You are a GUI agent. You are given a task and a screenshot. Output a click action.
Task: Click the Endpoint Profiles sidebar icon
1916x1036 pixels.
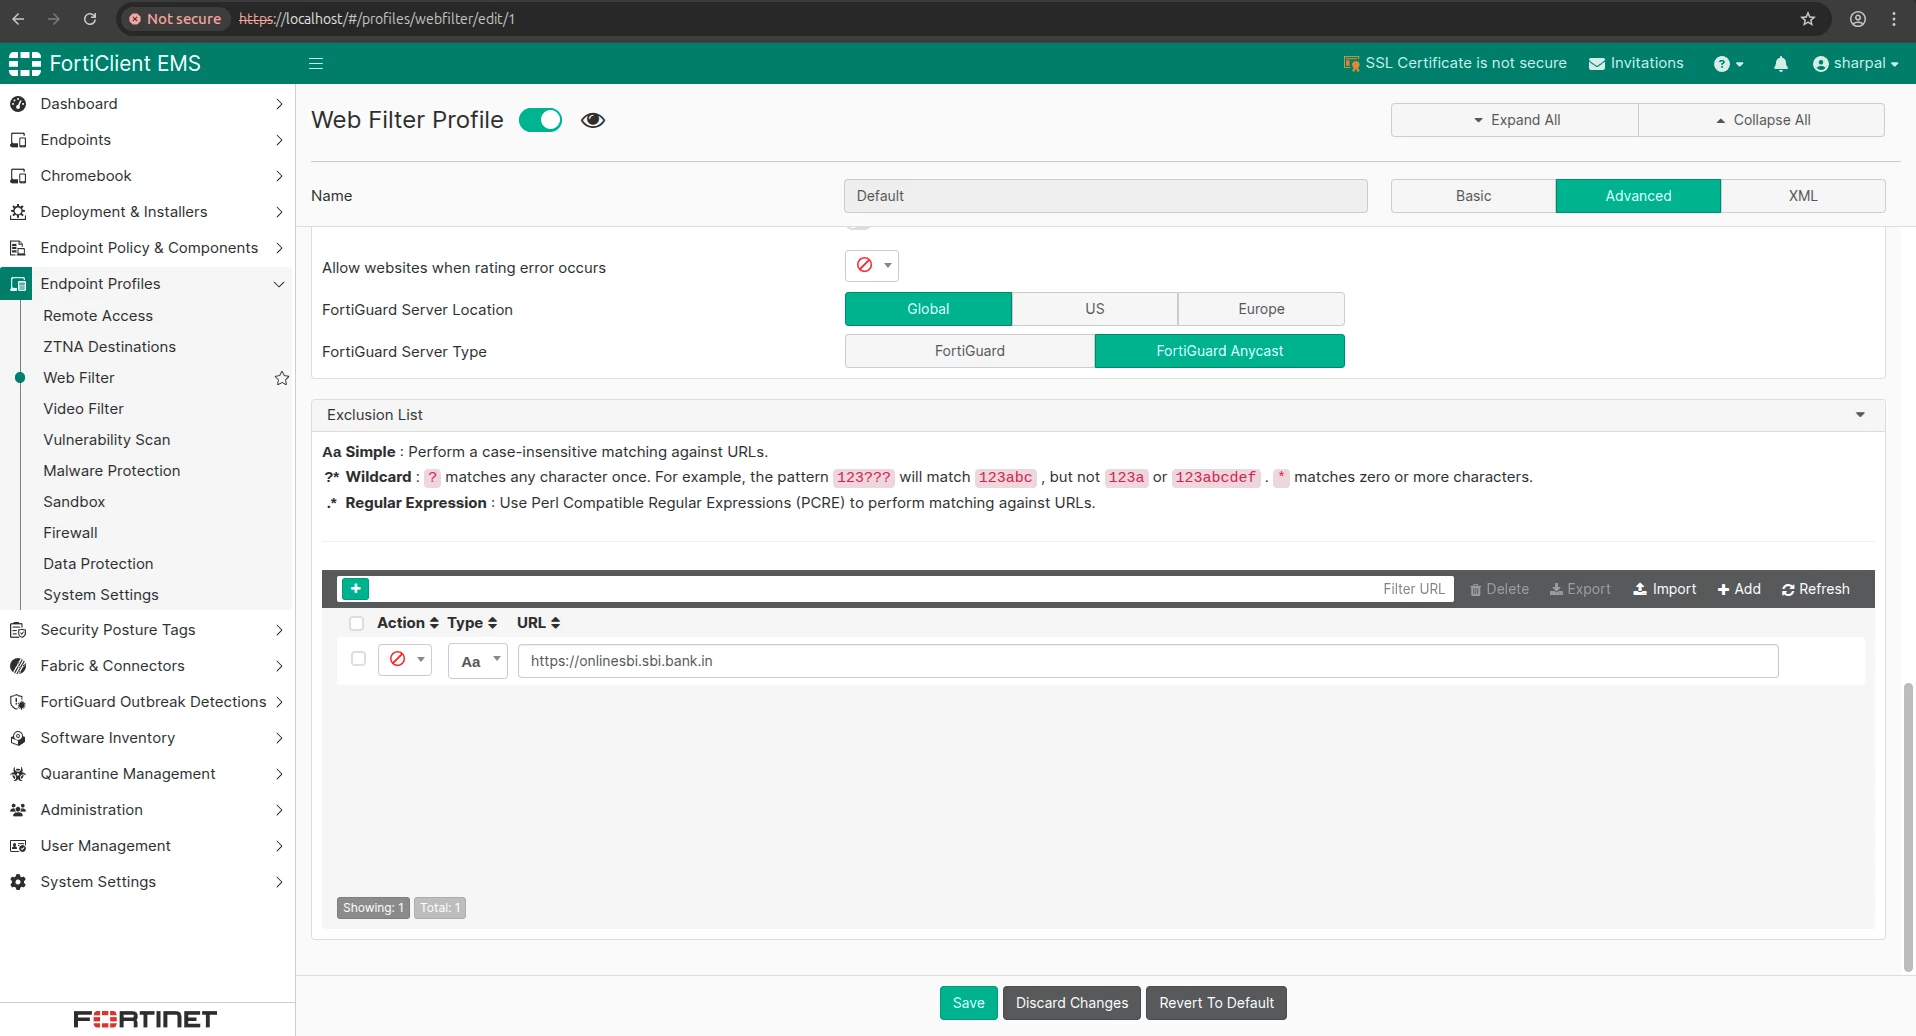[18, 284]
